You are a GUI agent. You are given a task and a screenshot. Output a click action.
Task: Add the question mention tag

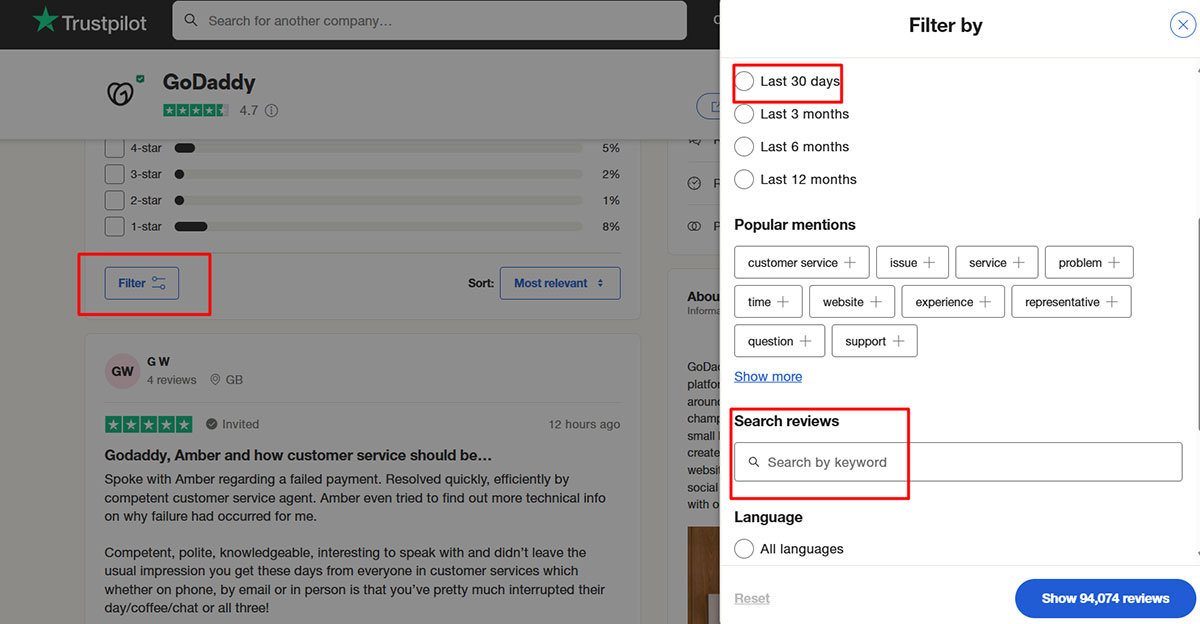coord(780,341)
